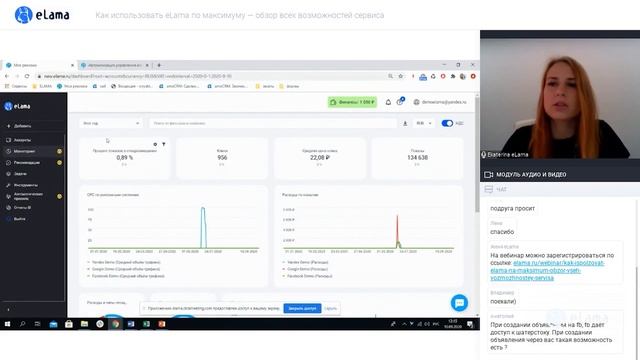Open Chrome from the taskbar
This screenshot has width=640, height=360.
[116, 324]
